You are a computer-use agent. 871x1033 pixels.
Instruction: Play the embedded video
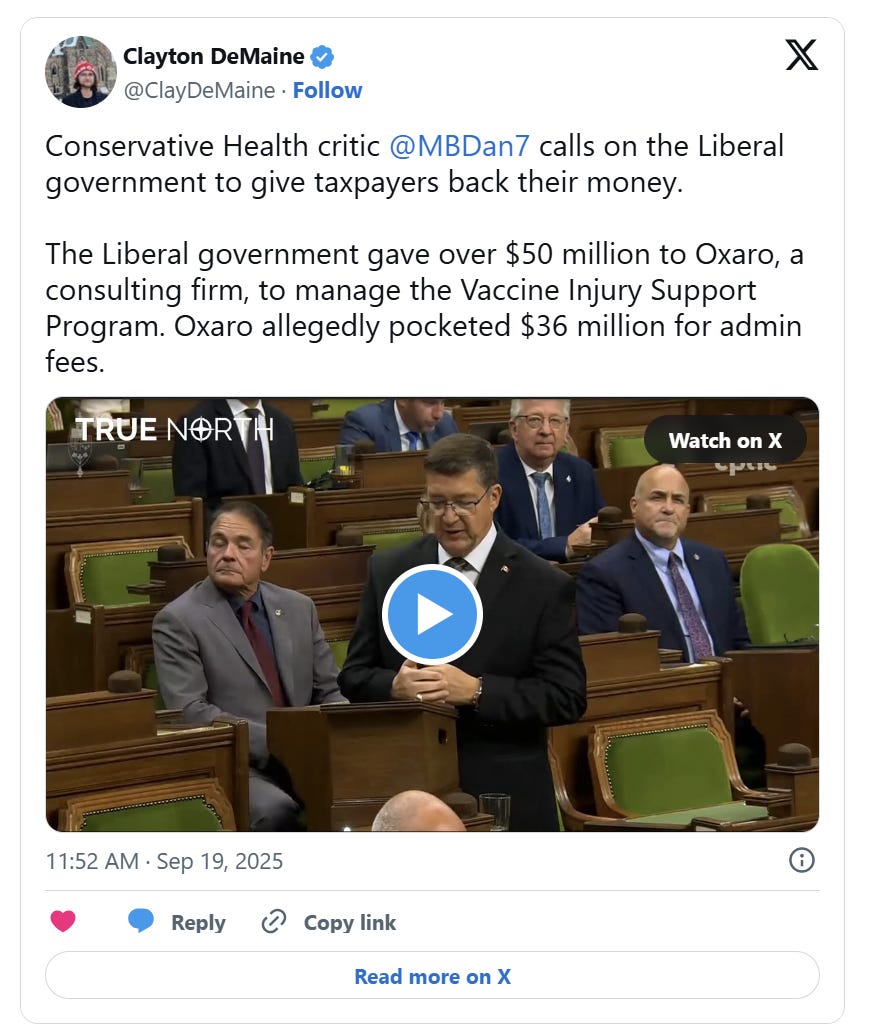coord(432,614)
